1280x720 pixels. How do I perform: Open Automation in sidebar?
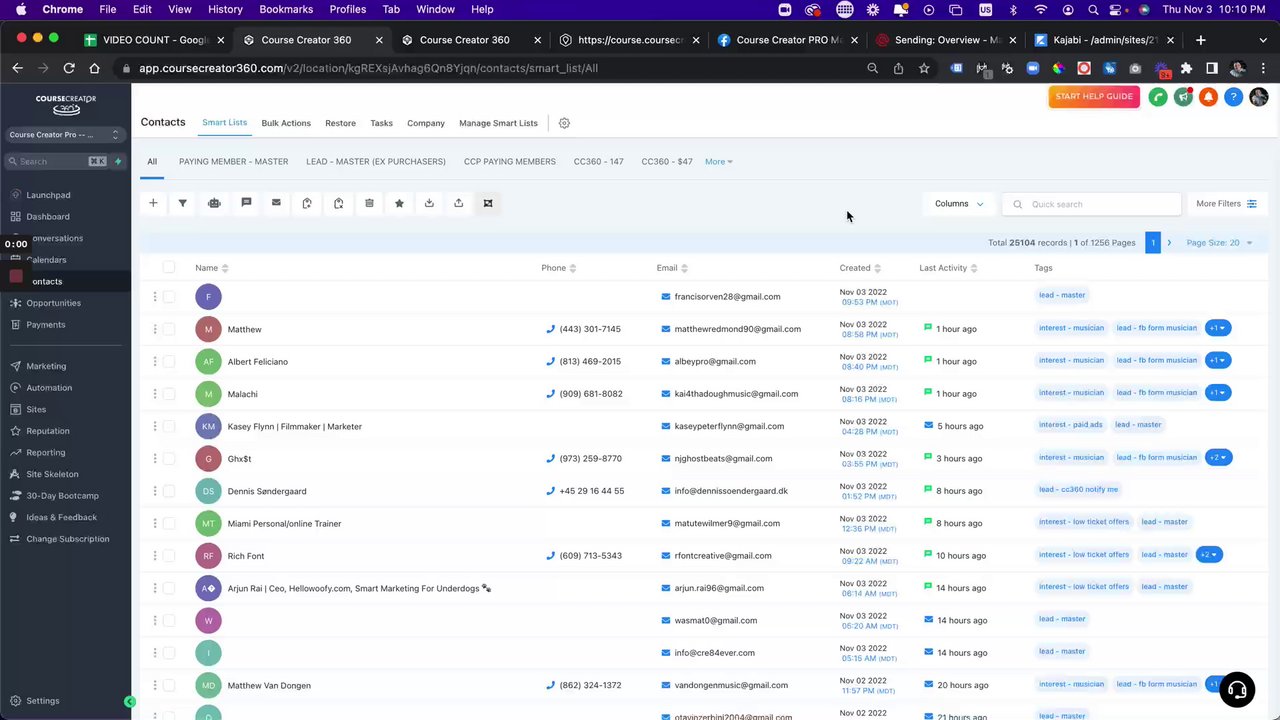click(49, 388)
